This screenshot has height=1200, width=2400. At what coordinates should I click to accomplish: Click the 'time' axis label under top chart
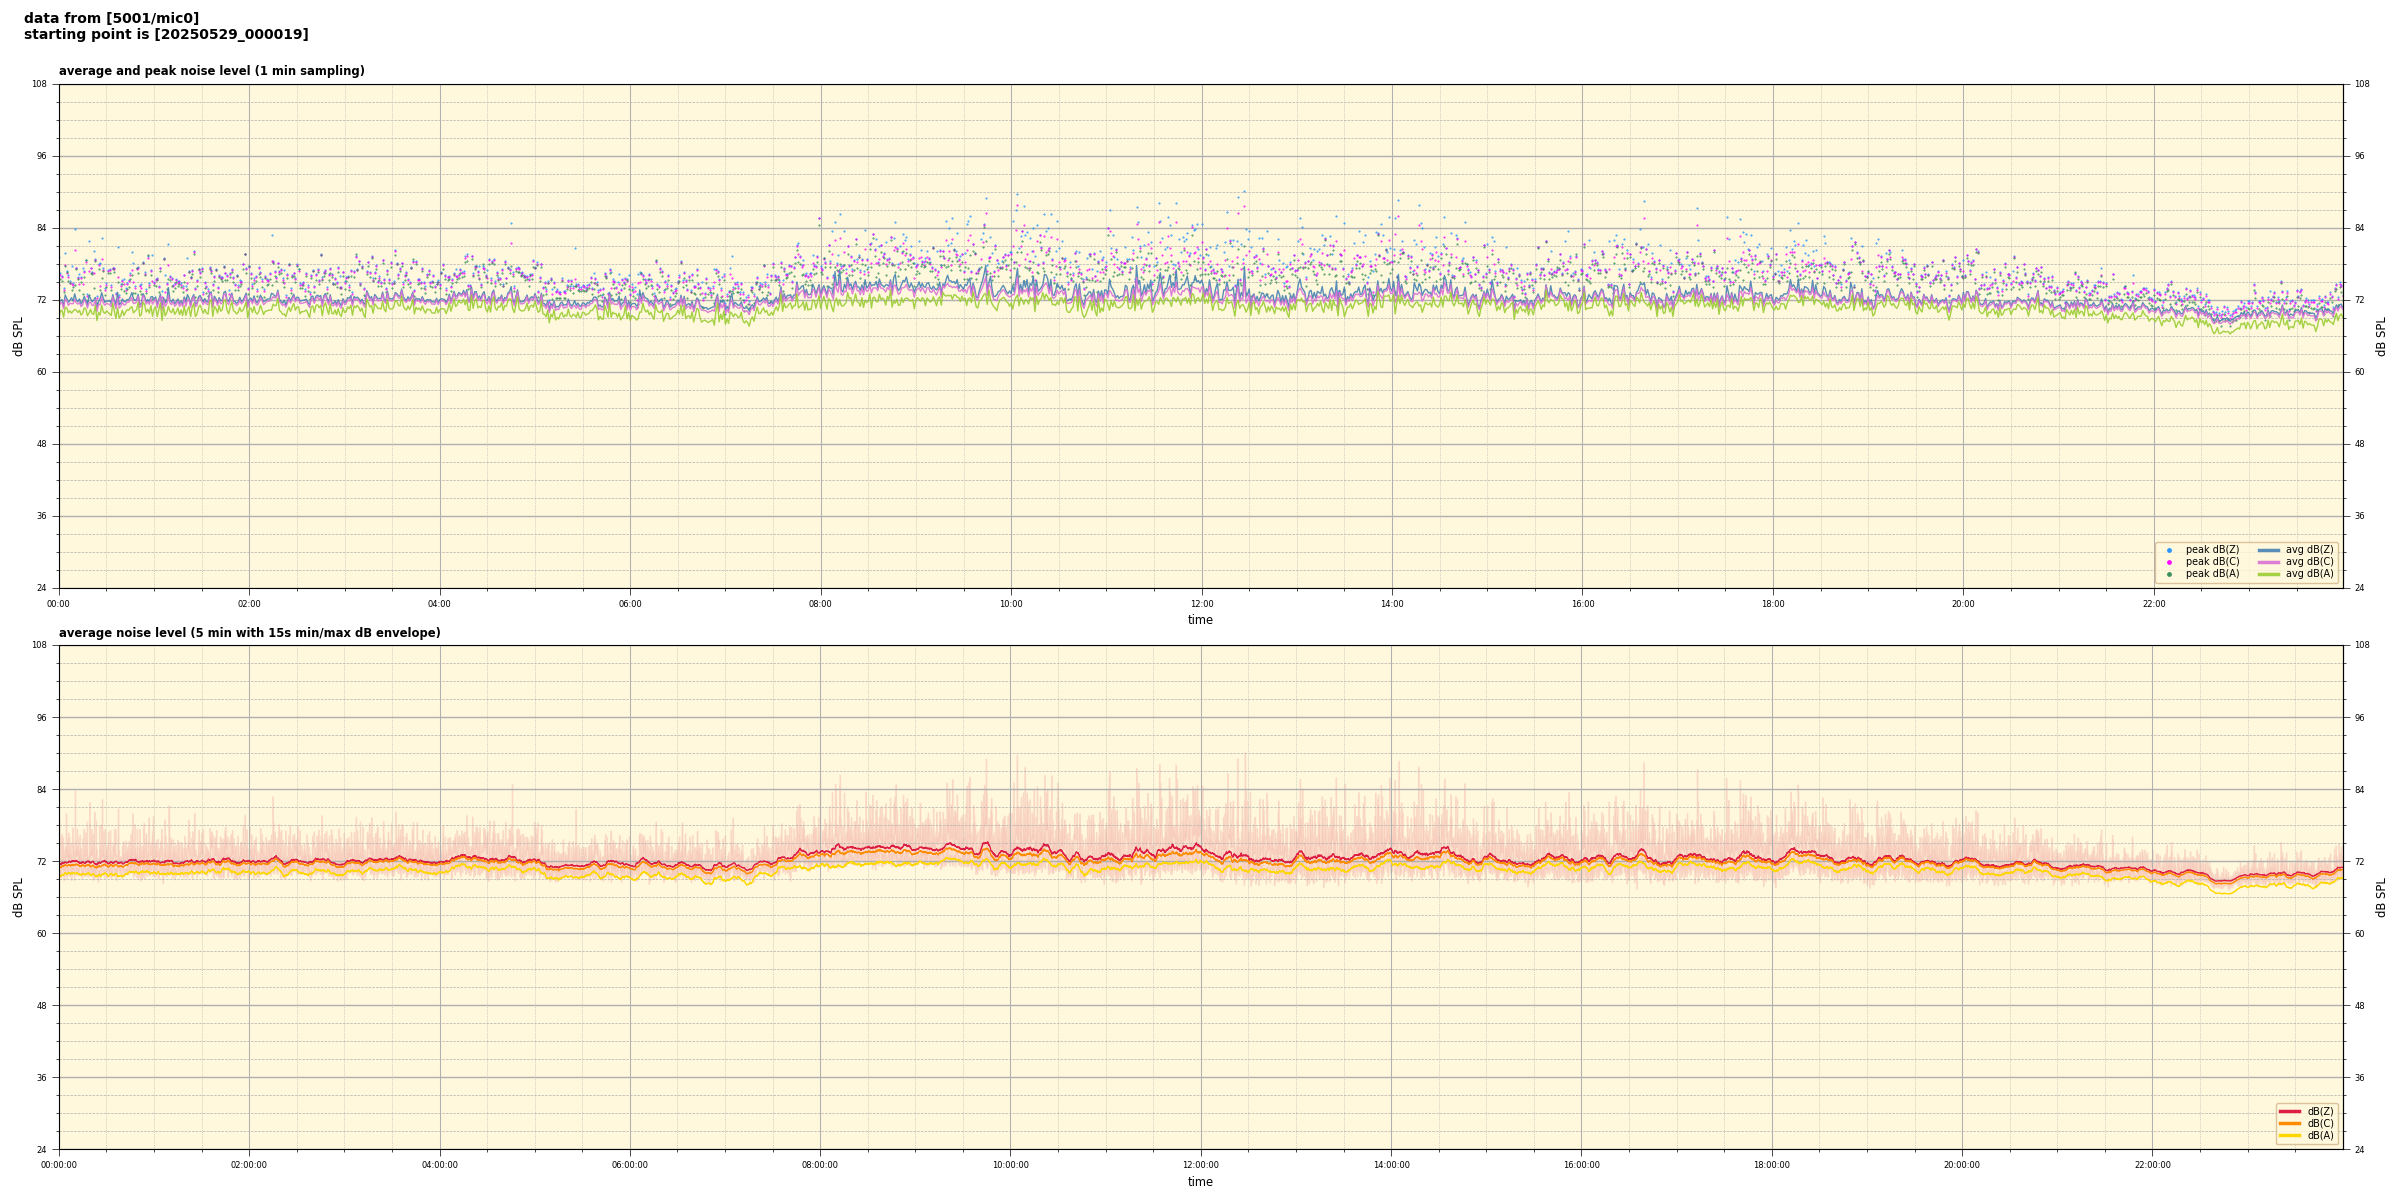tap(1200, 620)
